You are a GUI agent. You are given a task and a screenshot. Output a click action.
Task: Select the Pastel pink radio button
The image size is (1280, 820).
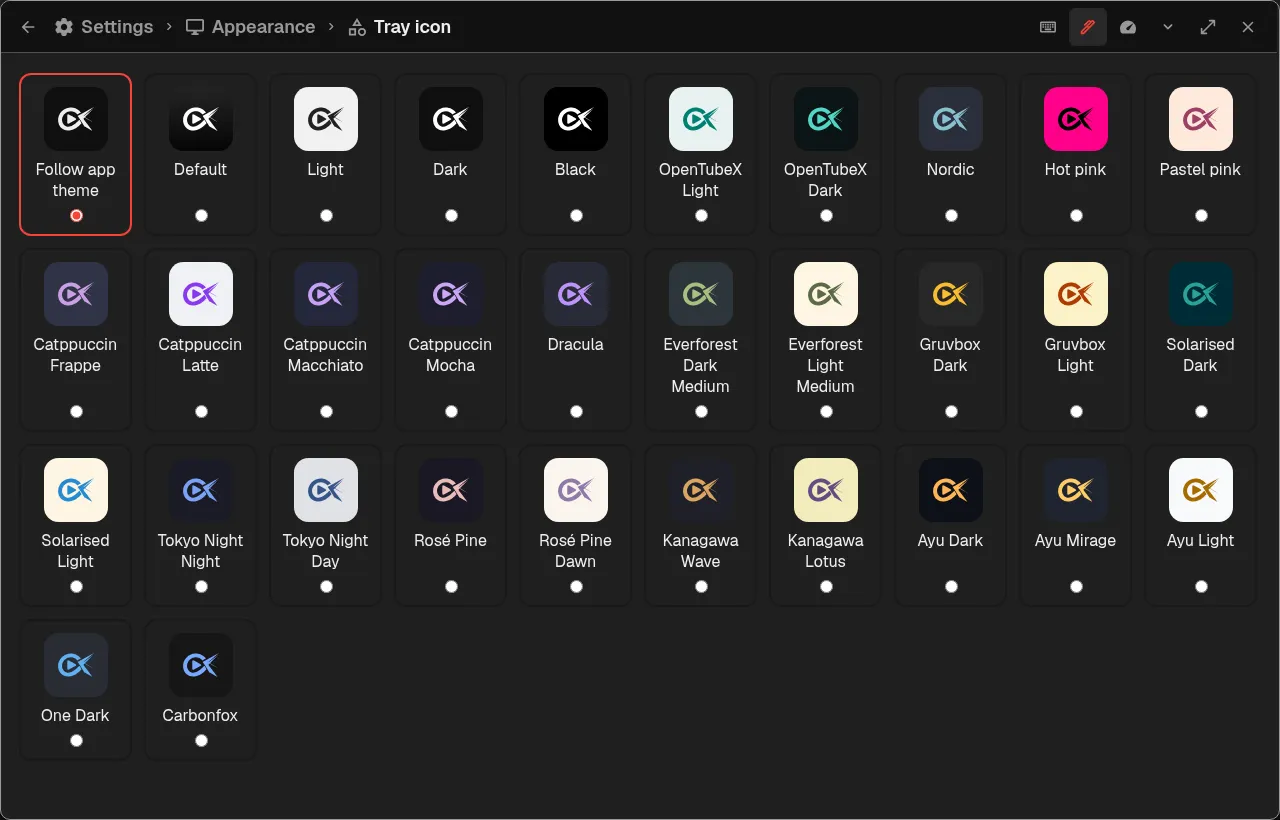pos(1201,215)
